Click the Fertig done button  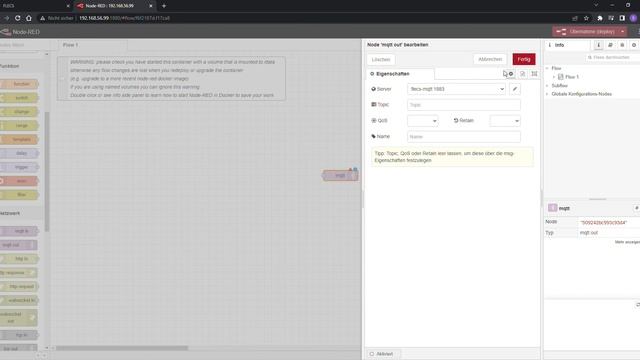click(x=524, y=59)
